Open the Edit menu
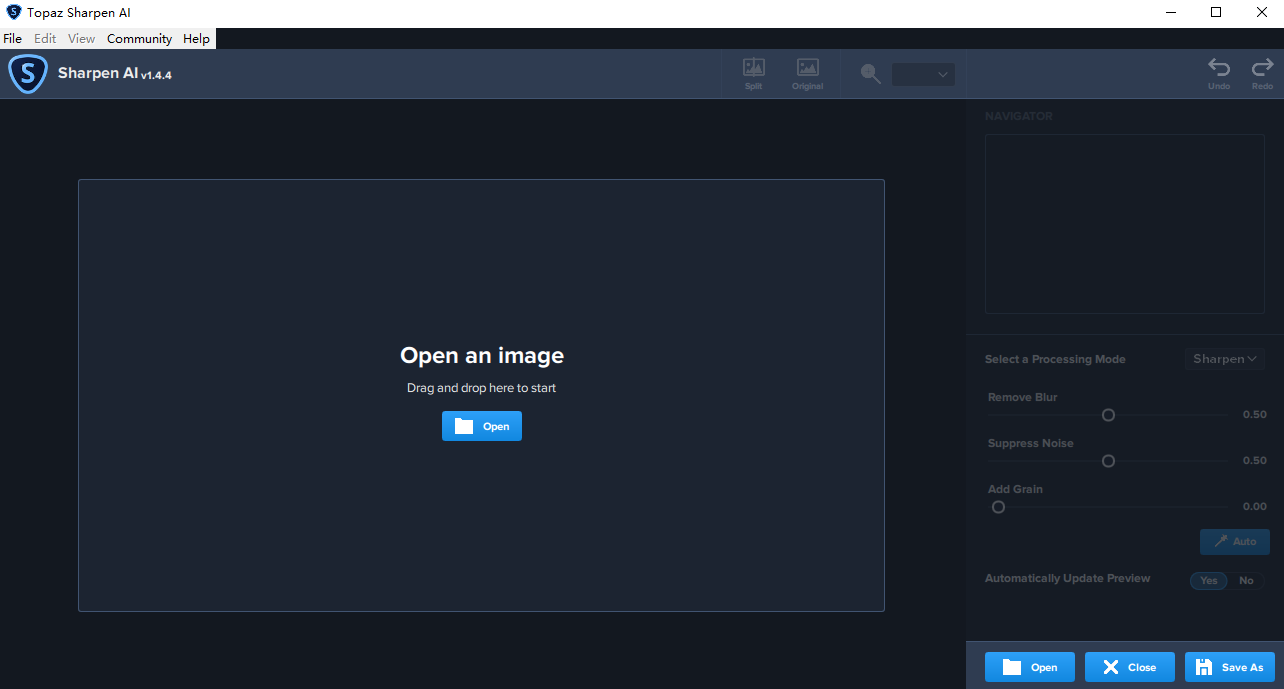The height and width of the screenshot is (689, 1284). click(45, 39)
